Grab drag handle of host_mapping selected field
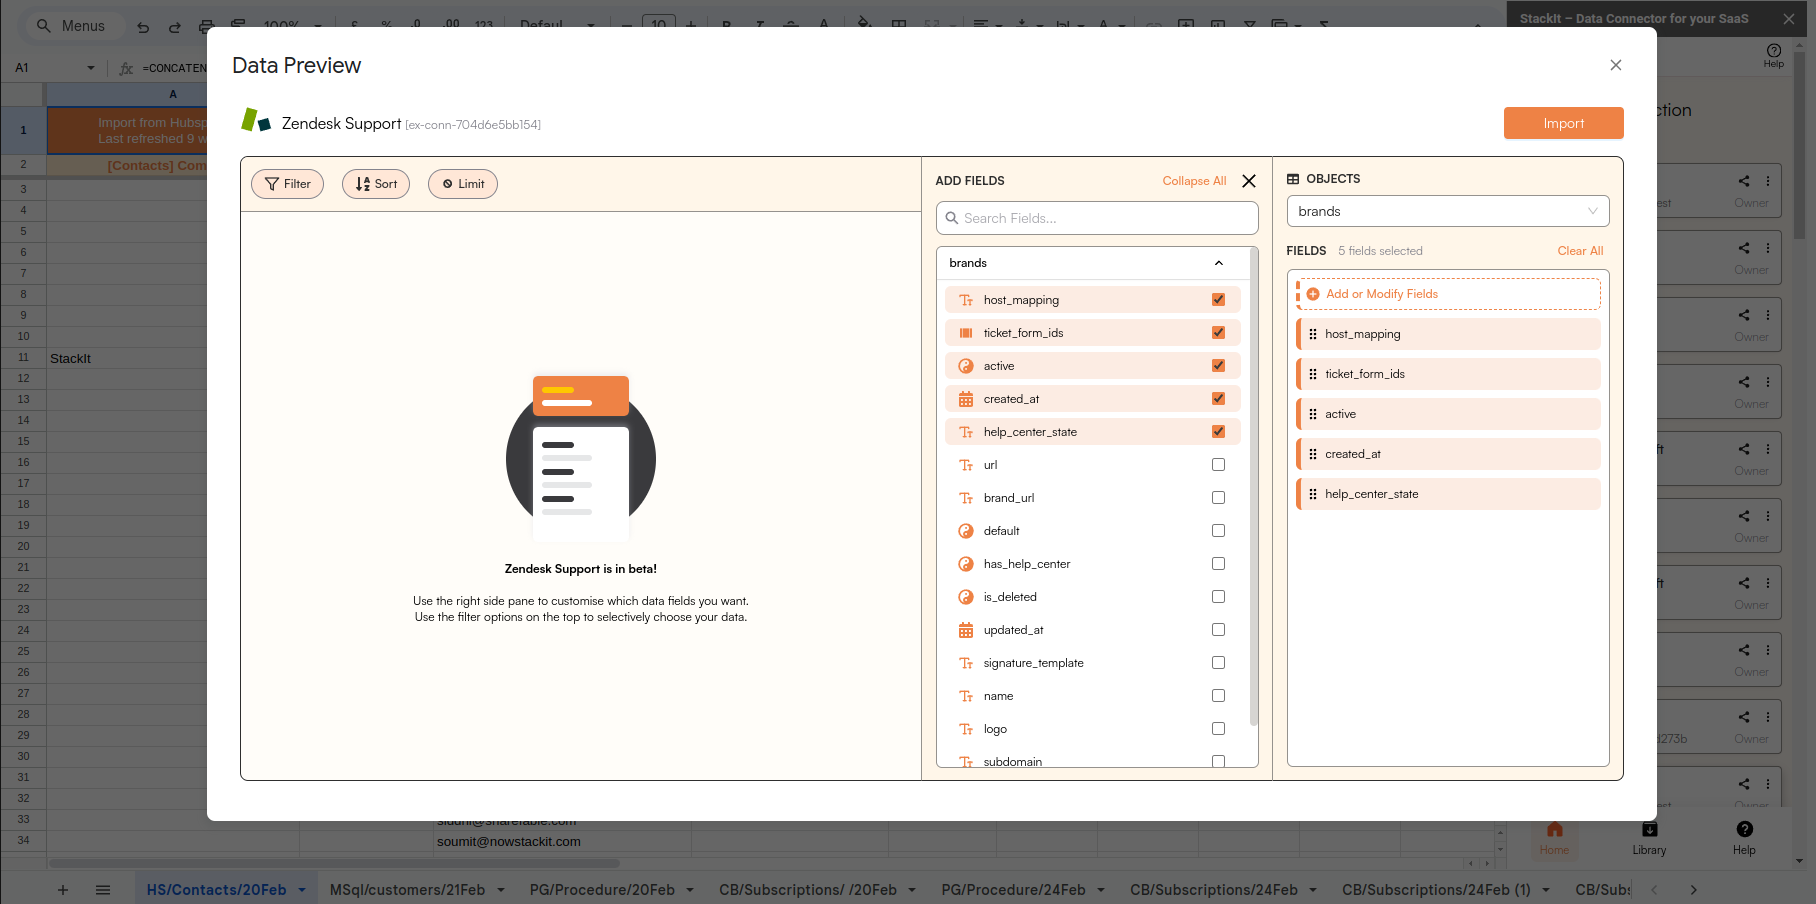The image size is (1816, 904). pos(1313,334)
